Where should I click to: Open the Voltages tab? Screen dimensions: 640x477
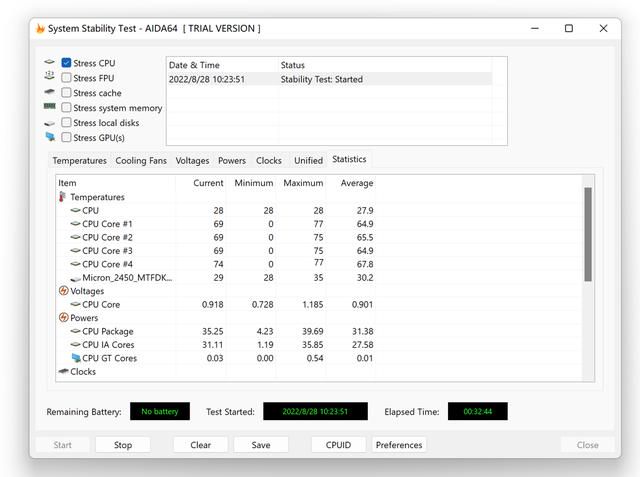(192, 161)
